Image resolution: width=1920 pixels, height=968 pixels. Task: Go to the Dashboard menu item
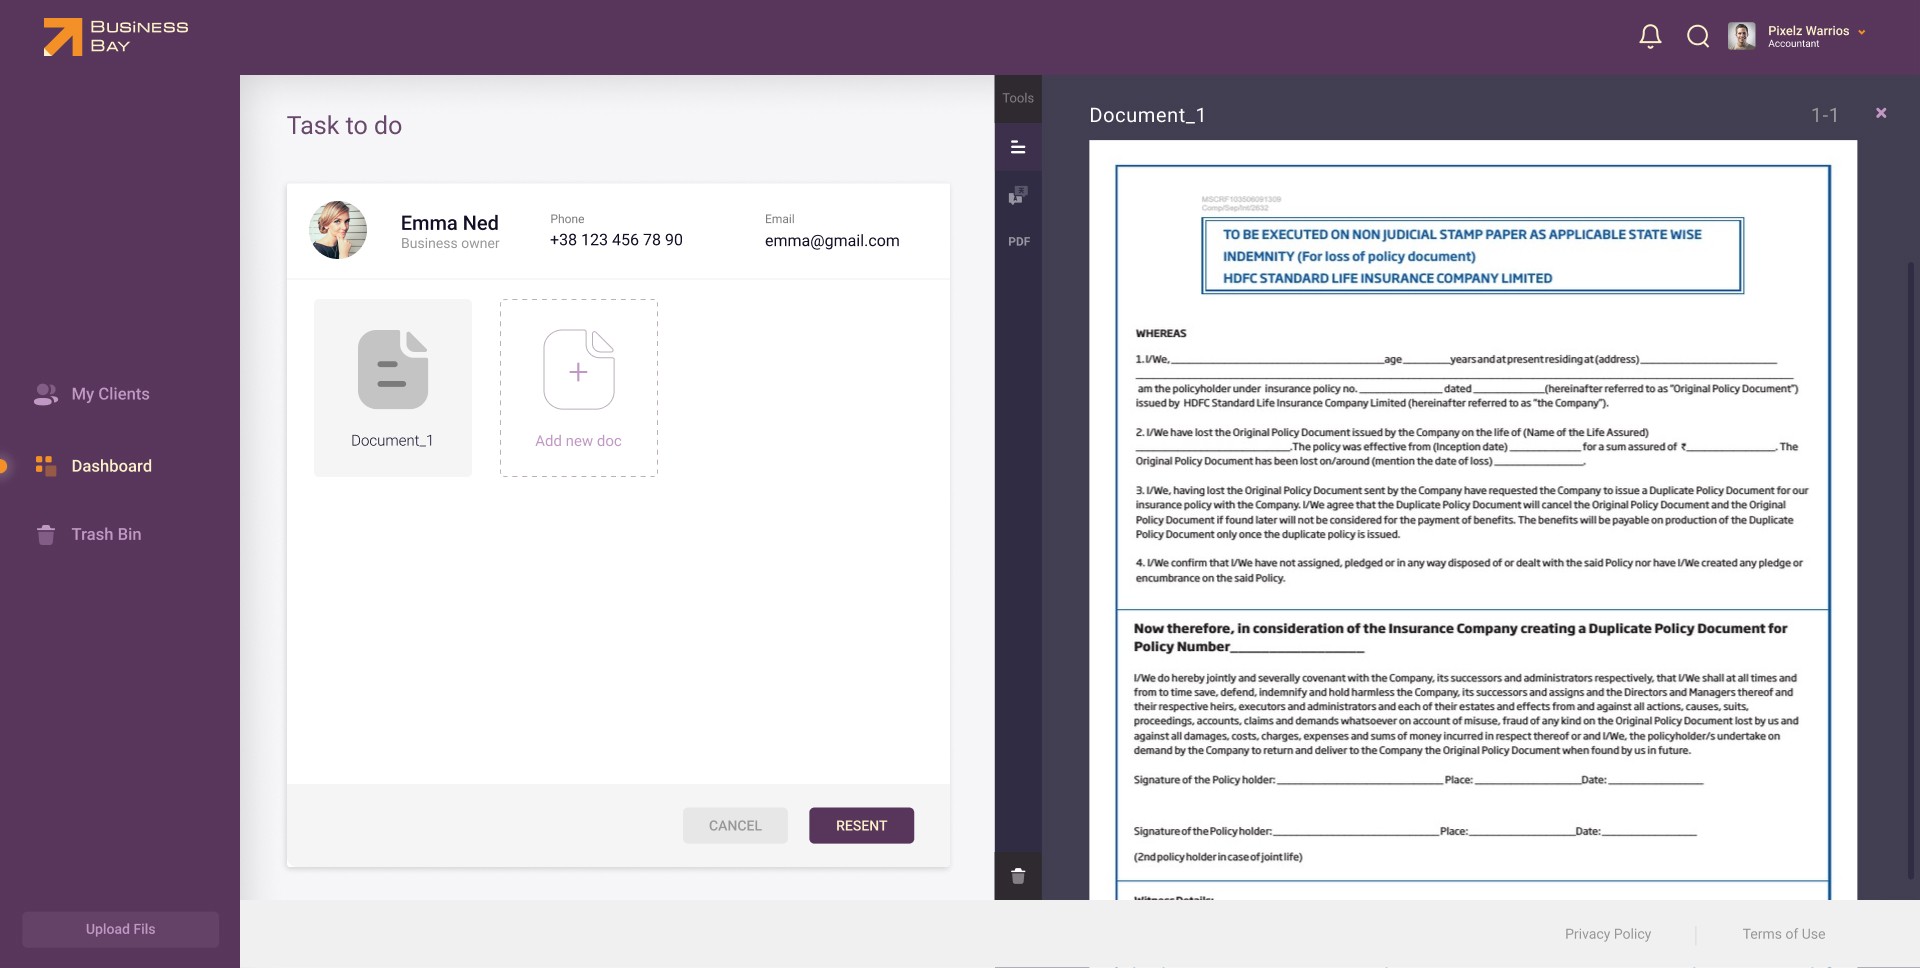tap(112, 466)
